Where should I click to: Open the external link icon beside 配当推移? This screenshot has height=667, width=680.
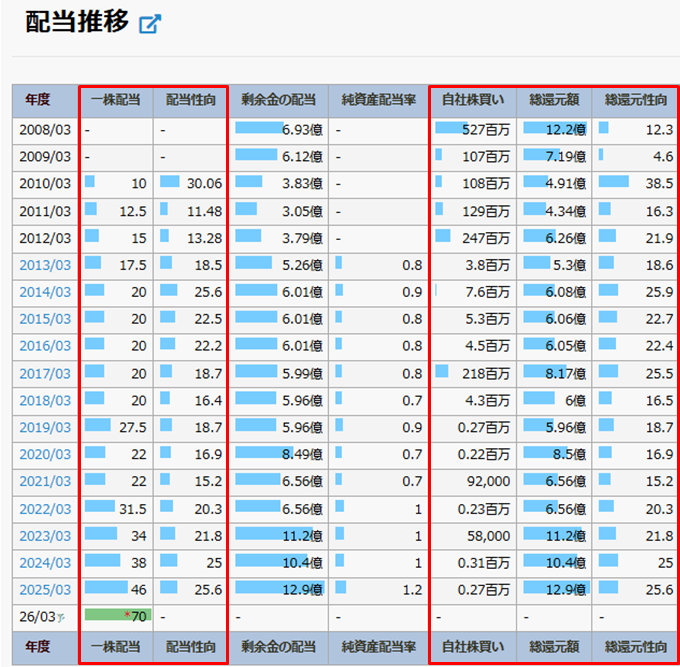pyautogui.click(x=150, y=24)
